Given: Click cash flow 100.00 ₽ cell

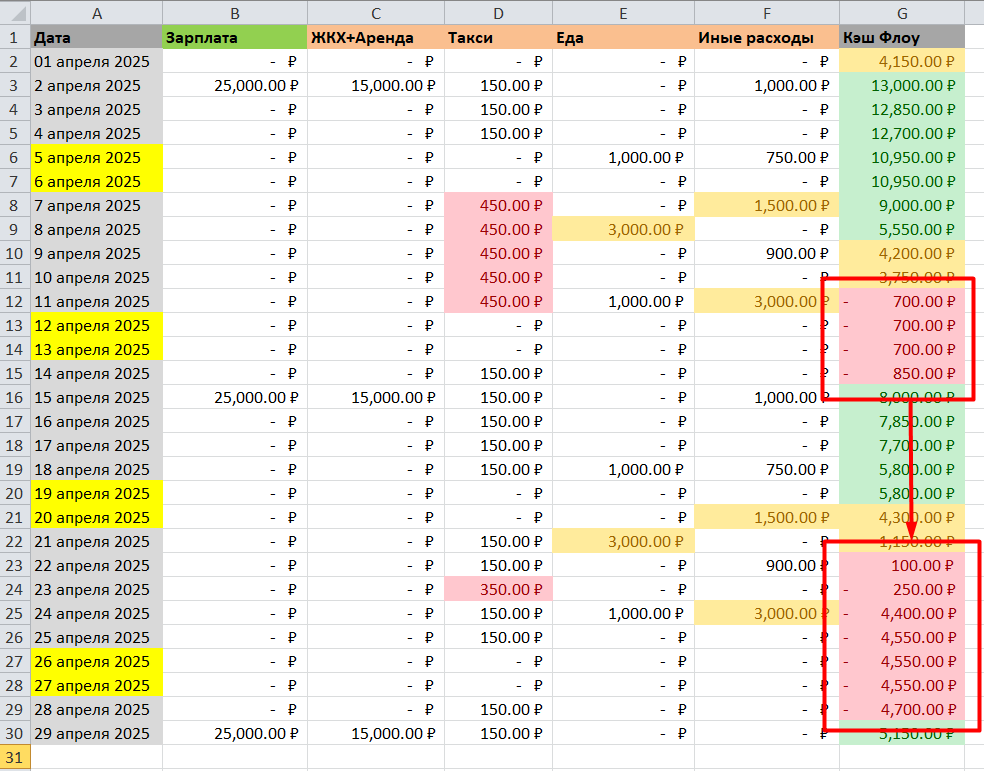Looking at the screenshot, I should click(x=902, y=566).
